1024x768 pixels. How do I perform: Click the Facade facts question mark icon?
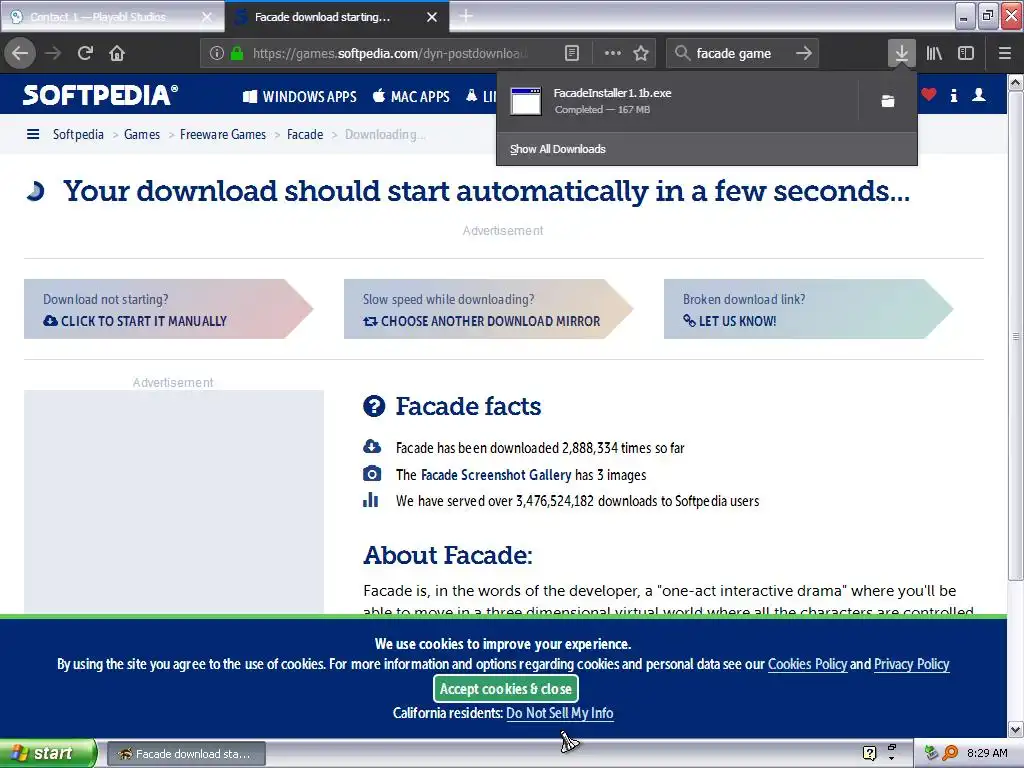(374, 406)
